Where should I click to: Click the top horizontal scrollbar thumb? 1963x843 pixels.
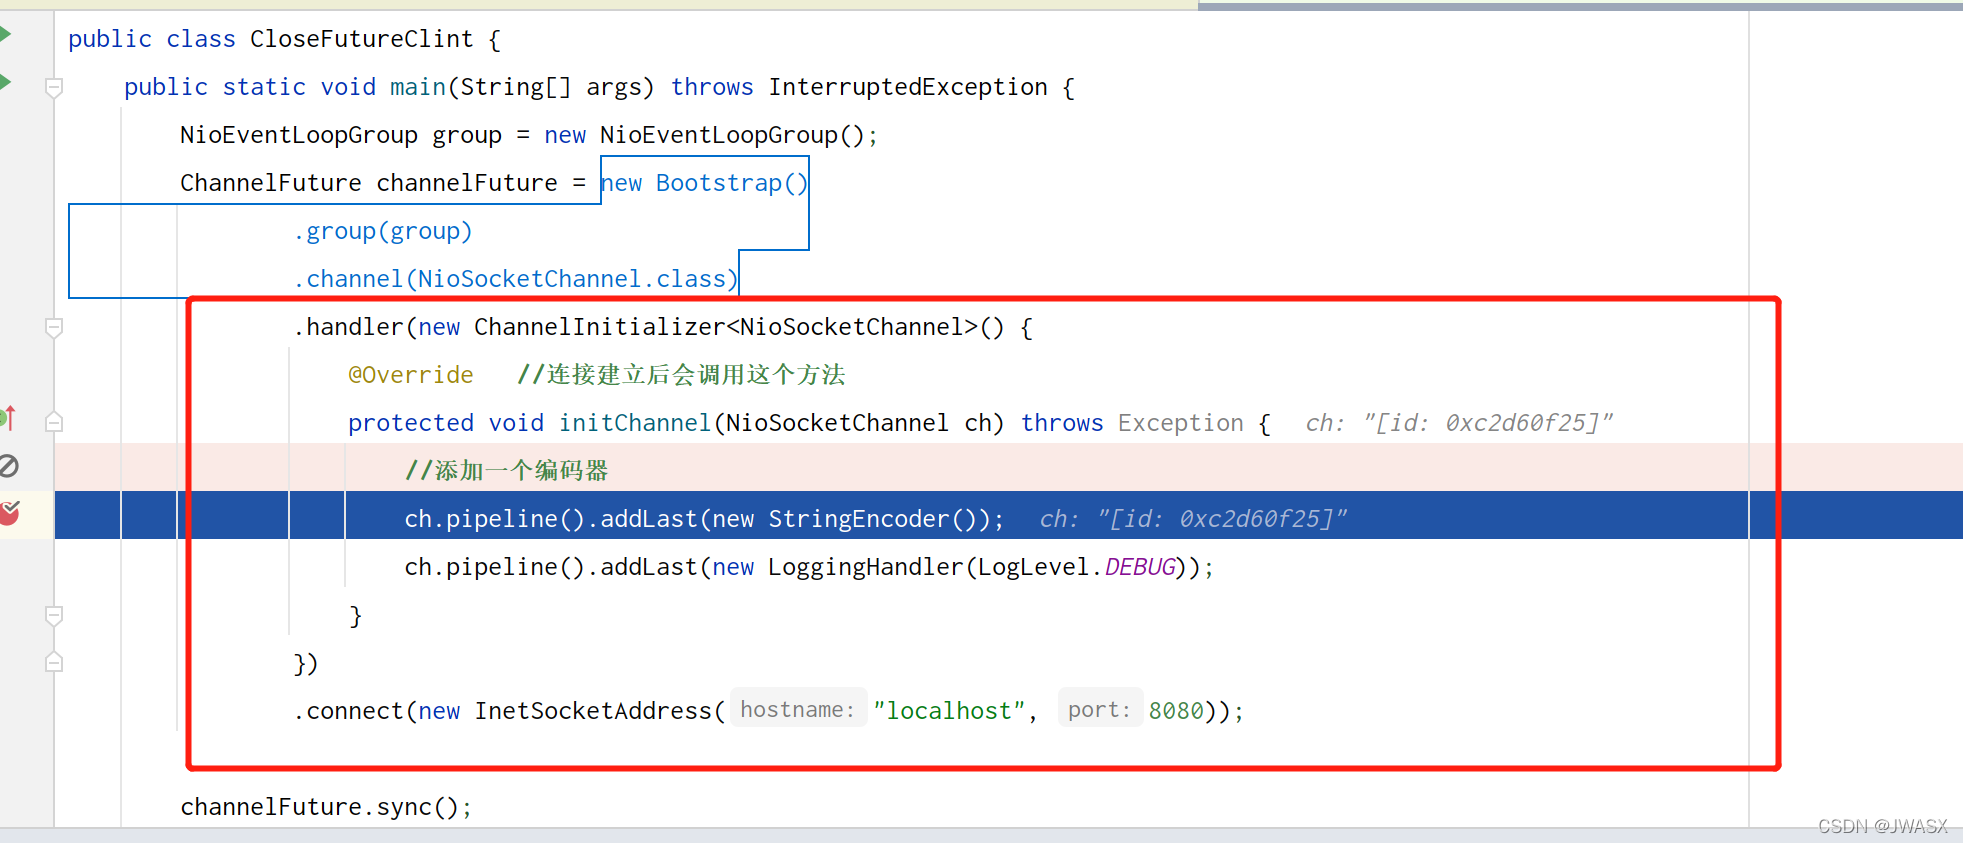1580,6
